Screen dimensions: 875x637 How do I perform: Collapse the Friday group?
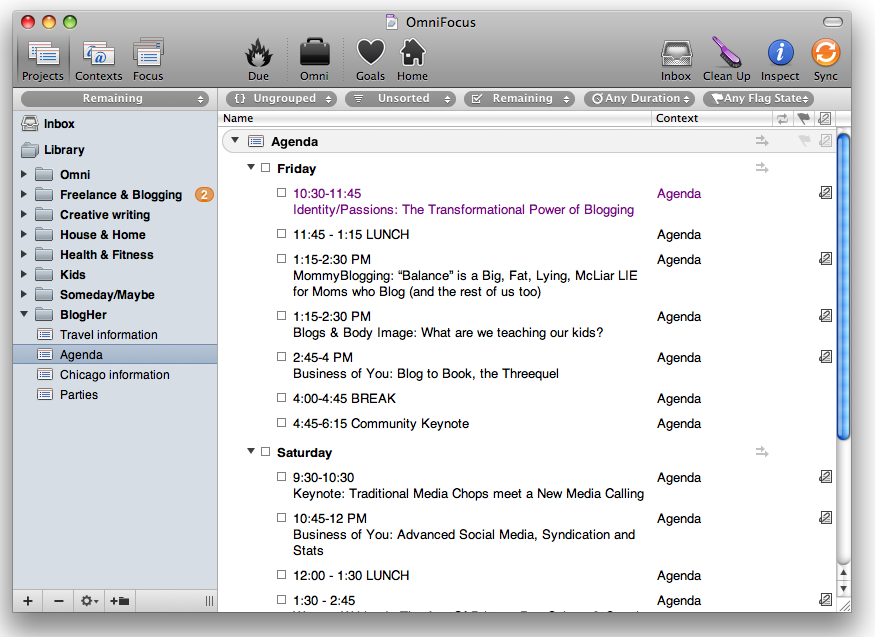click(x=251, y=167)
